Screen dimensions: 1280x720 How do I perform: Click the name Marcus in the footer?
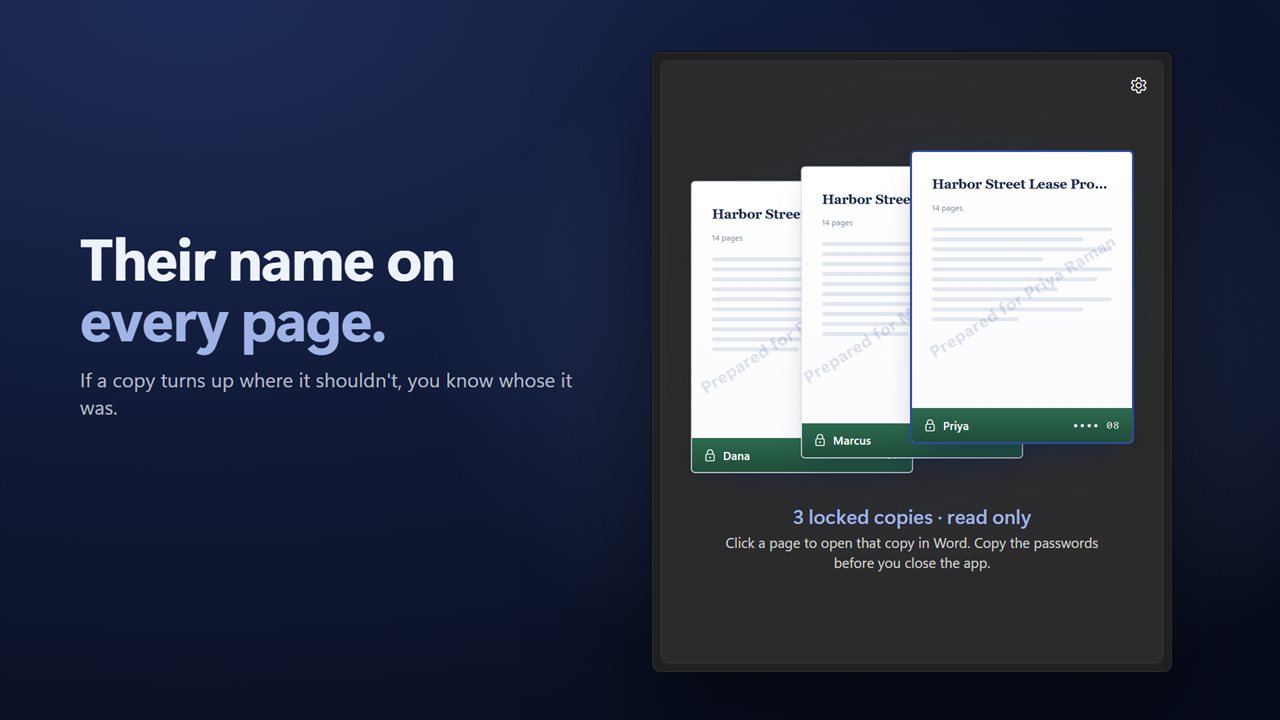[852, 441]
